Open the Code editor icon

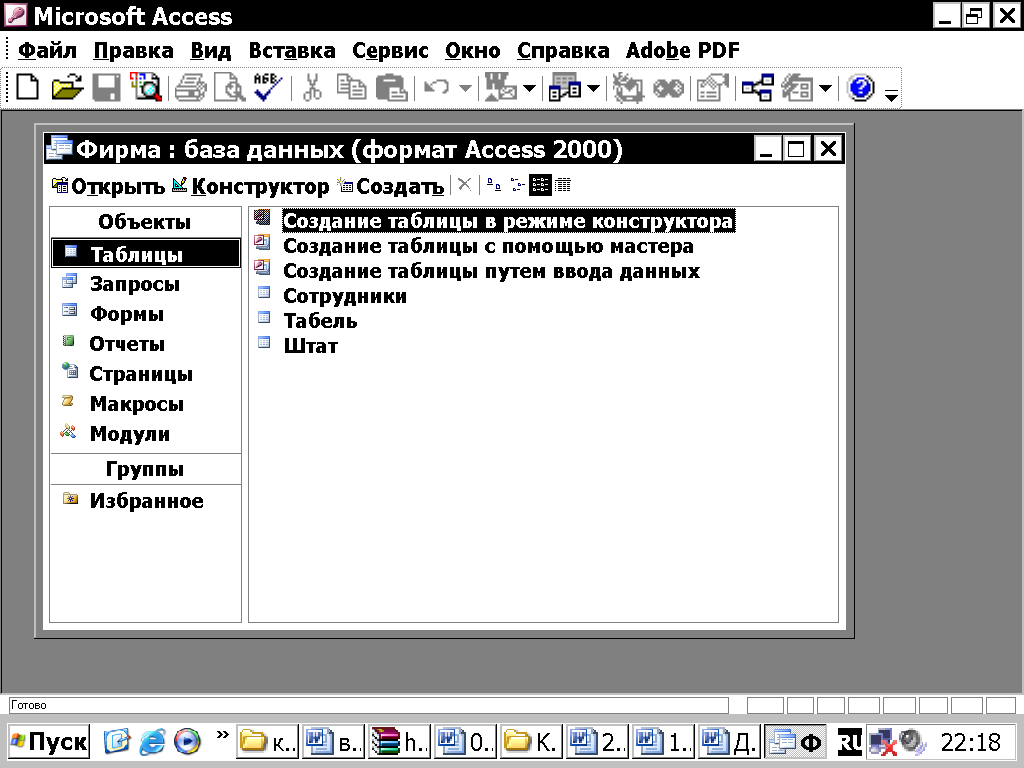point(628,88)
